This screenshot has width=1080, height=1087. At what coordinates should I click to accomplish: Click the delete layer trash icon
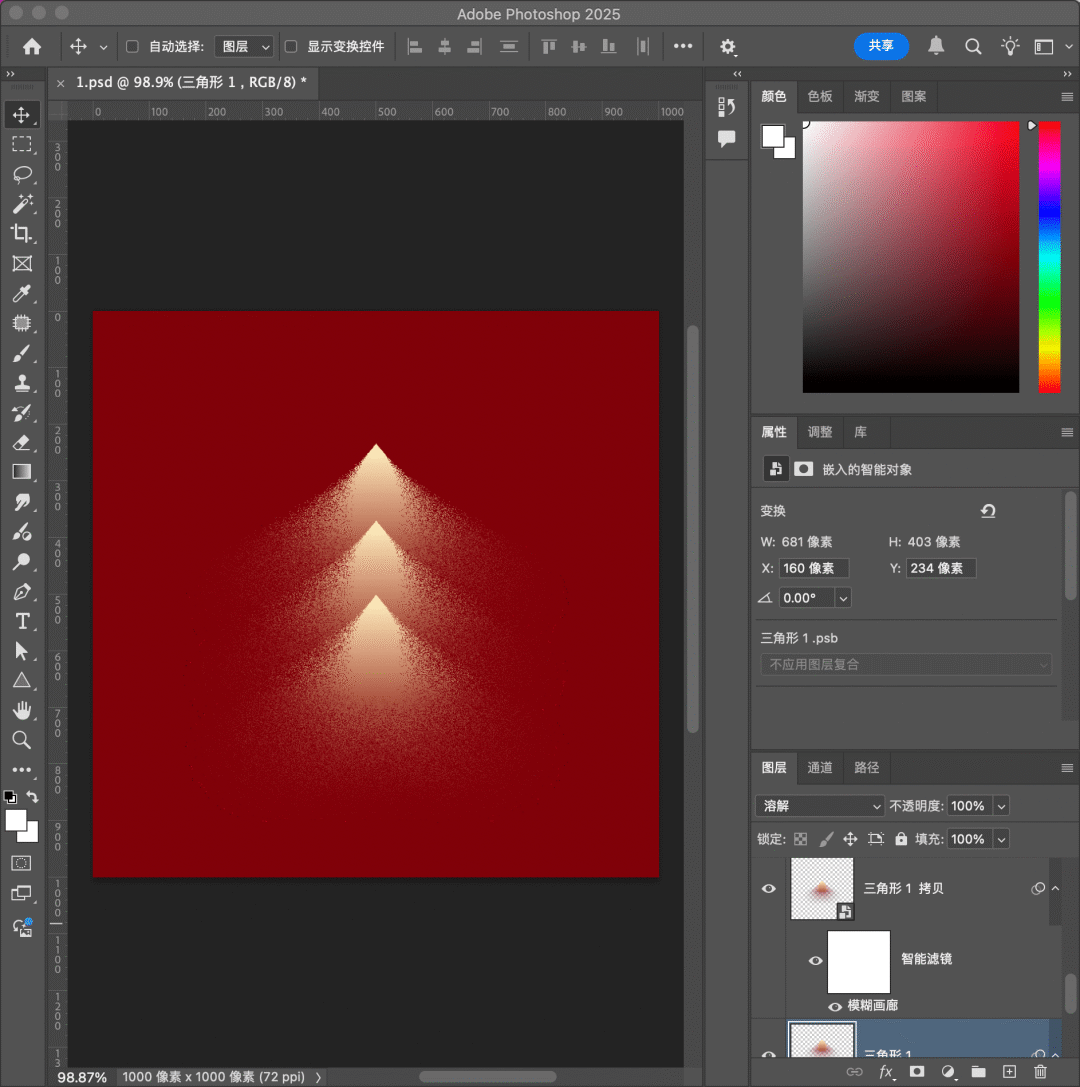(x=1040, y=1072)
